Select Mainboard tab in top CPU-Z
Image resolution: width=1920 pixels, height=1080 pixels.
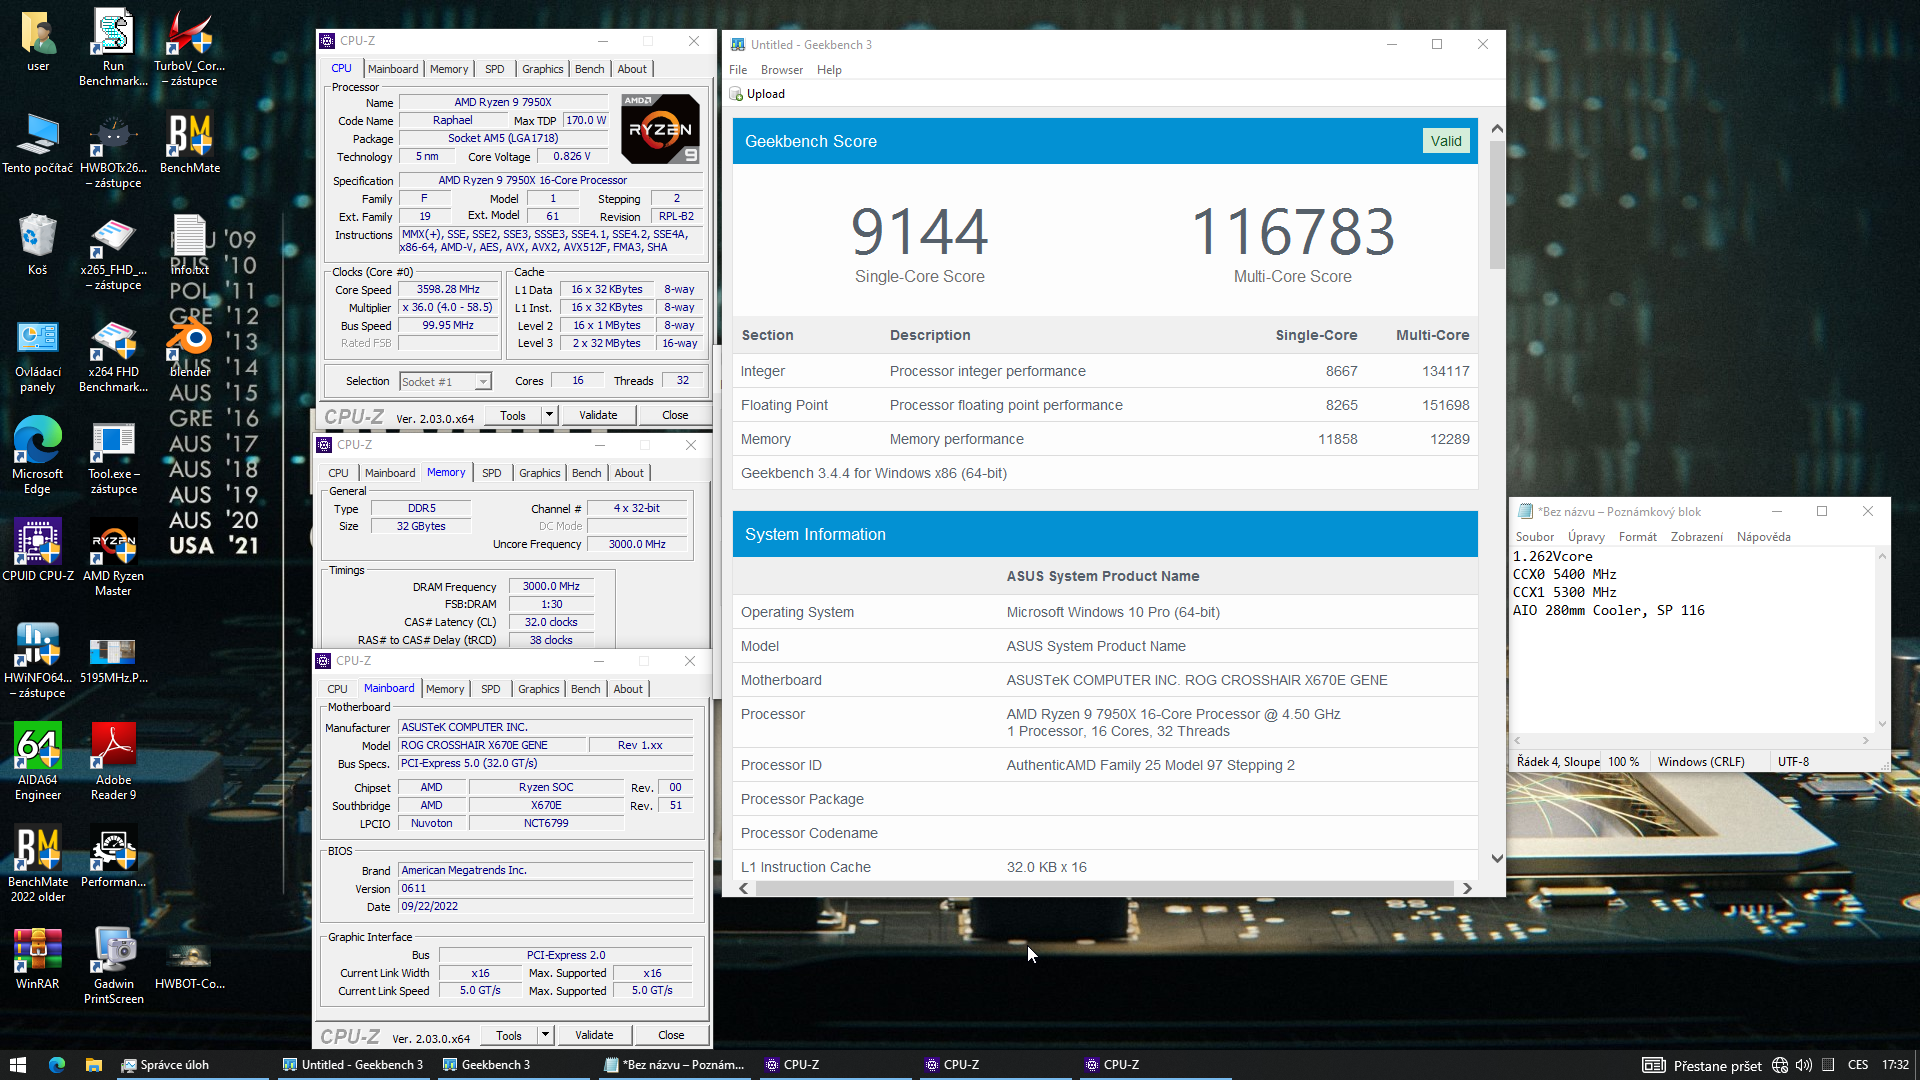[392, 69]
